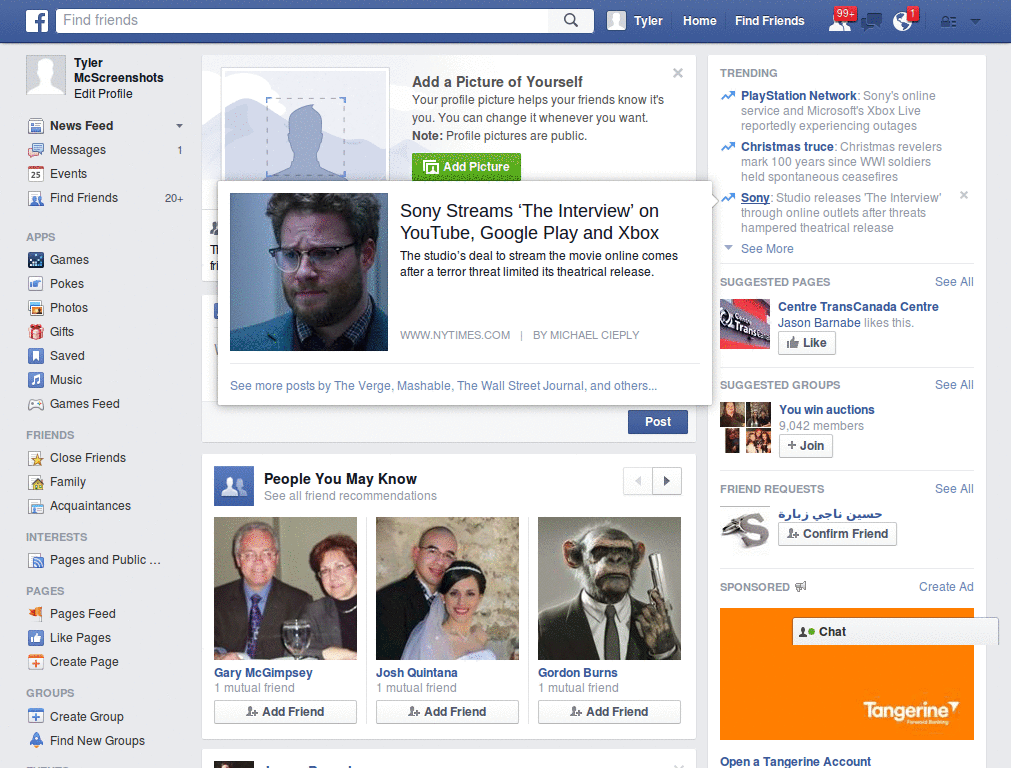
Task: See All suggested pages
Action: pyautogui.click(x=954, y=282)
